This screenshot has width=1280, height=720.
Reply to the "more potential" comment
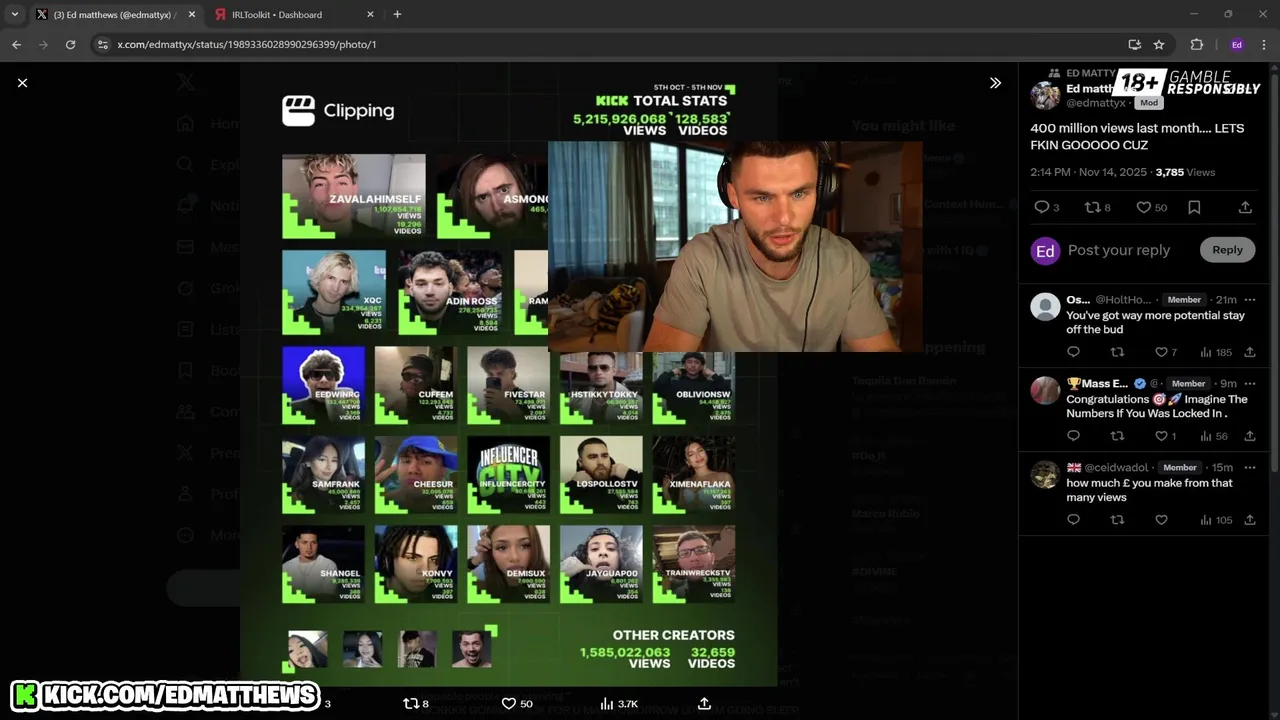[1073, 352]
